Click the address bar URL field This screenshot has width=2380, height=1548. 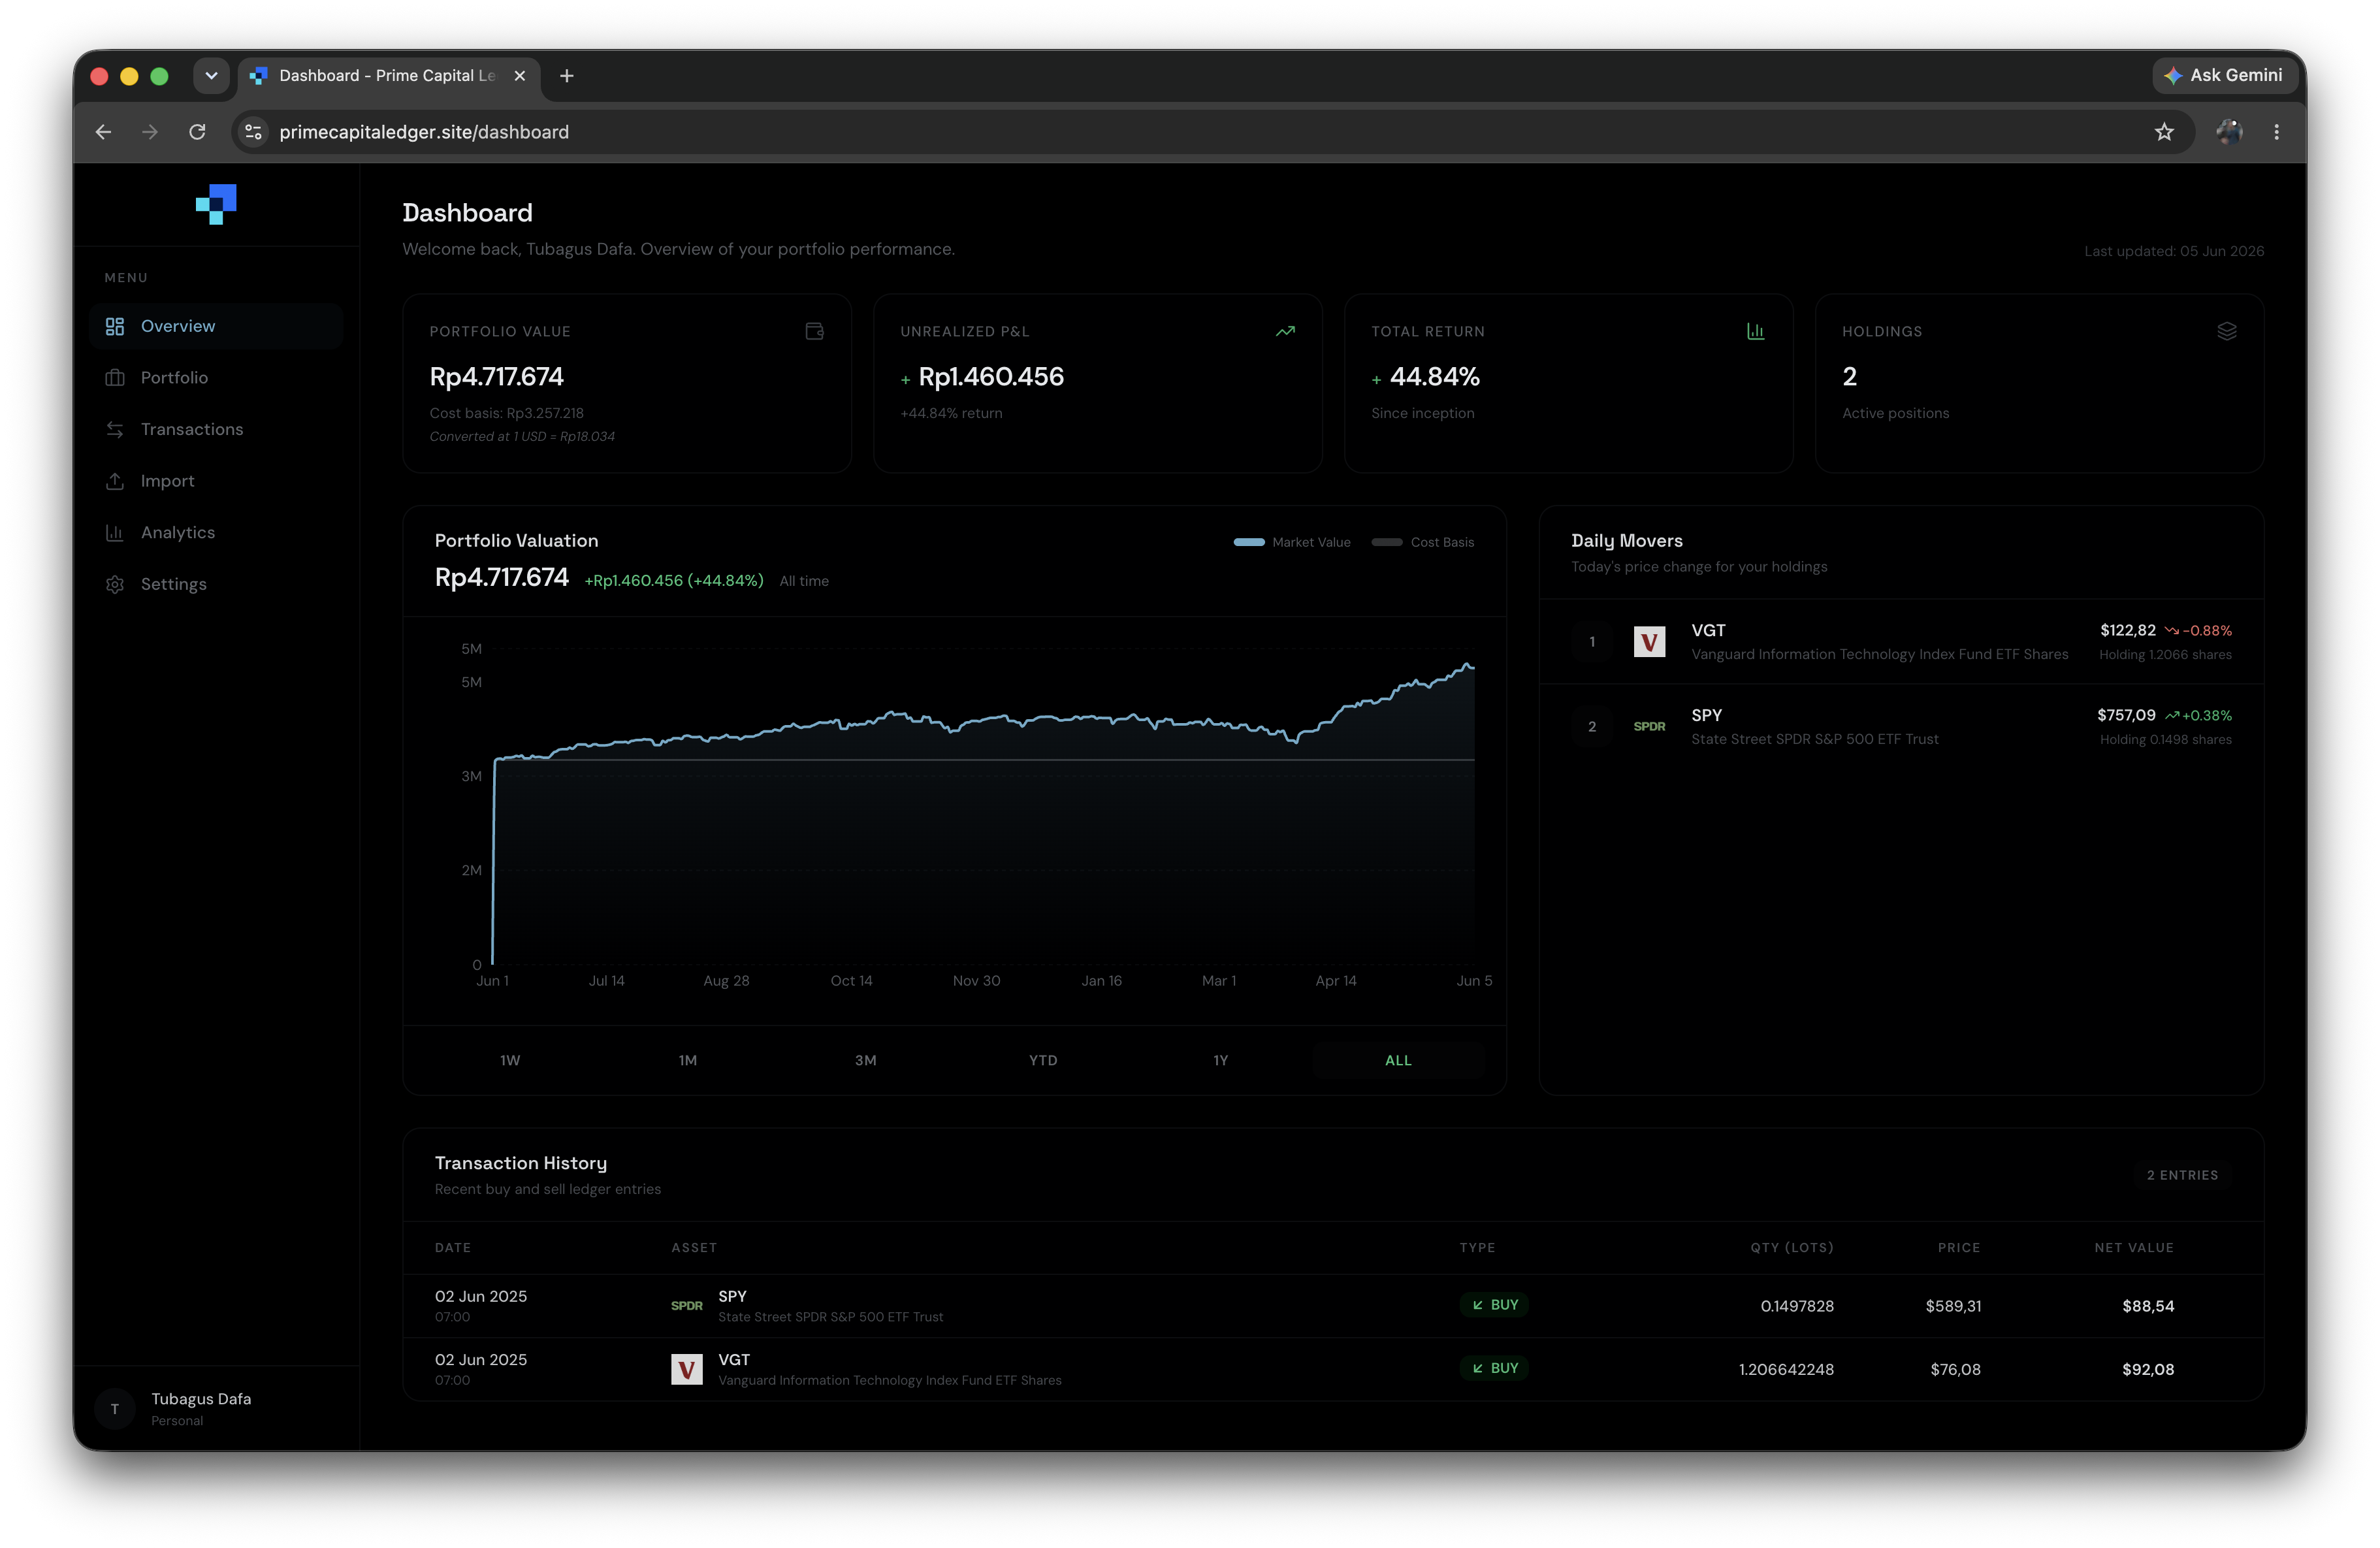click(1213, 132)
